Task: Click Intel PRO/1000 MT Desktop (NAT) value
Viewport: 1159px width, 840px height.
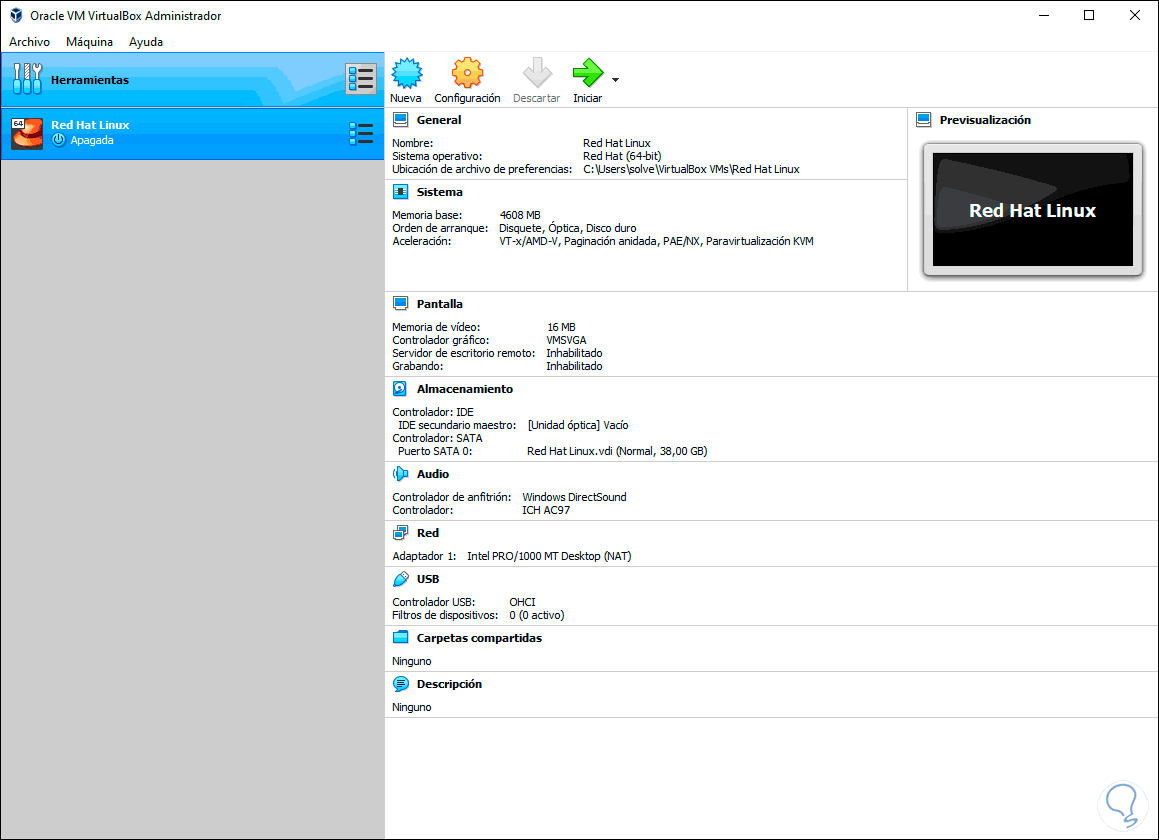Action: pos(549,556)
